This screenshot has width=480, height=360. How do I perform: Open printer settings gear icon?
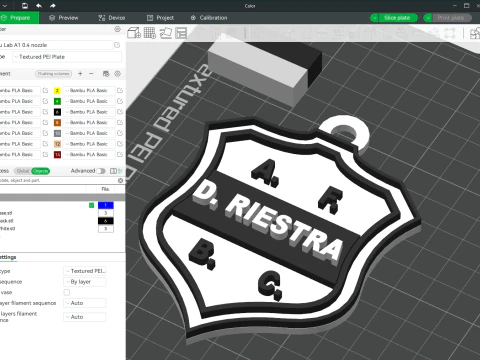pyautogui.click(x=117, y=29)
